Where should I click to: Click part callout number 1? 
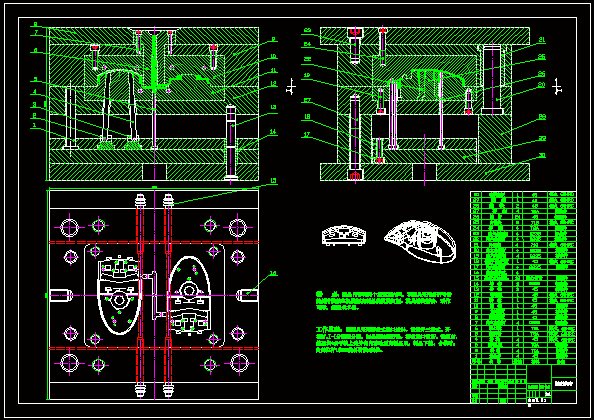point(34,124)
